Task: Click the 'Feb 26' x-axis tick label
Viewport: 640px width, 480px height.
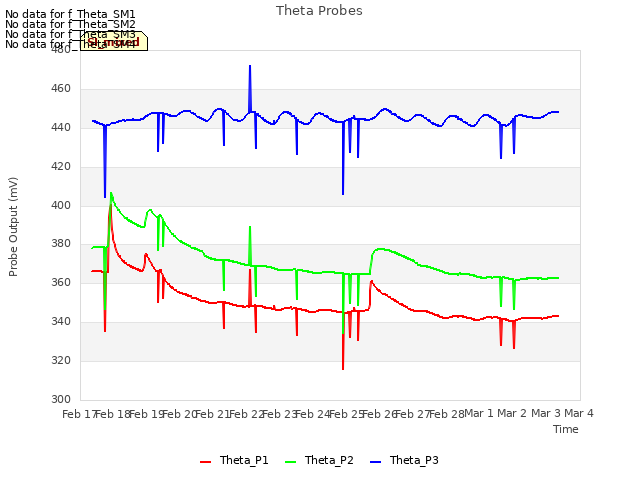Action: 380,414
